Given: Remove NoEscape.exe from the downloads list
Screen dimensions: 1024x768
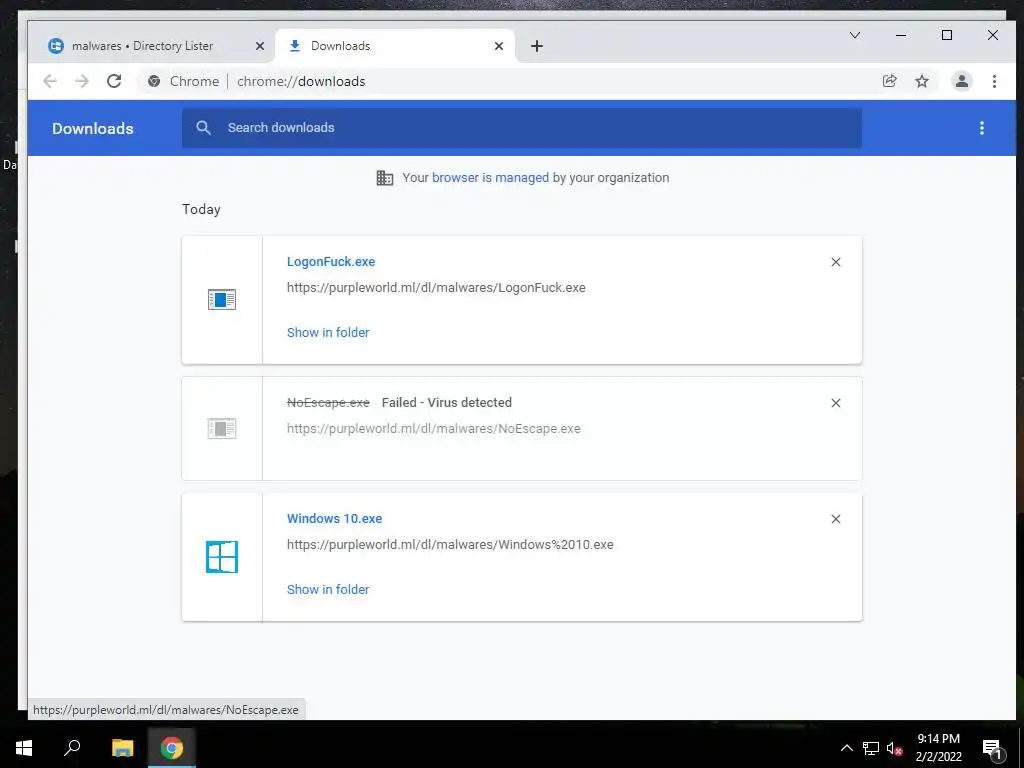Looking at the screenshot, I should (x=835, y=403).
